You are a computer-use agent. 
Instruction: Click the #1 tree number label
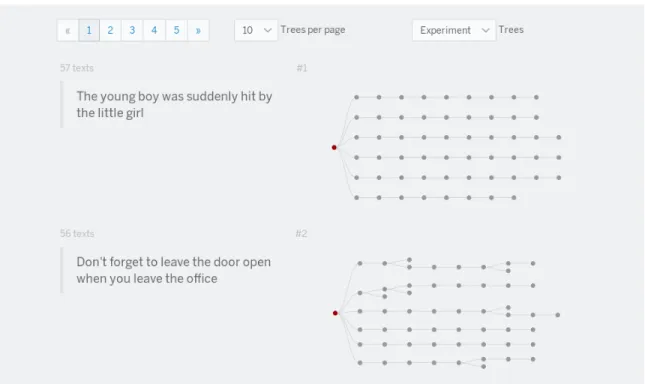302,68
